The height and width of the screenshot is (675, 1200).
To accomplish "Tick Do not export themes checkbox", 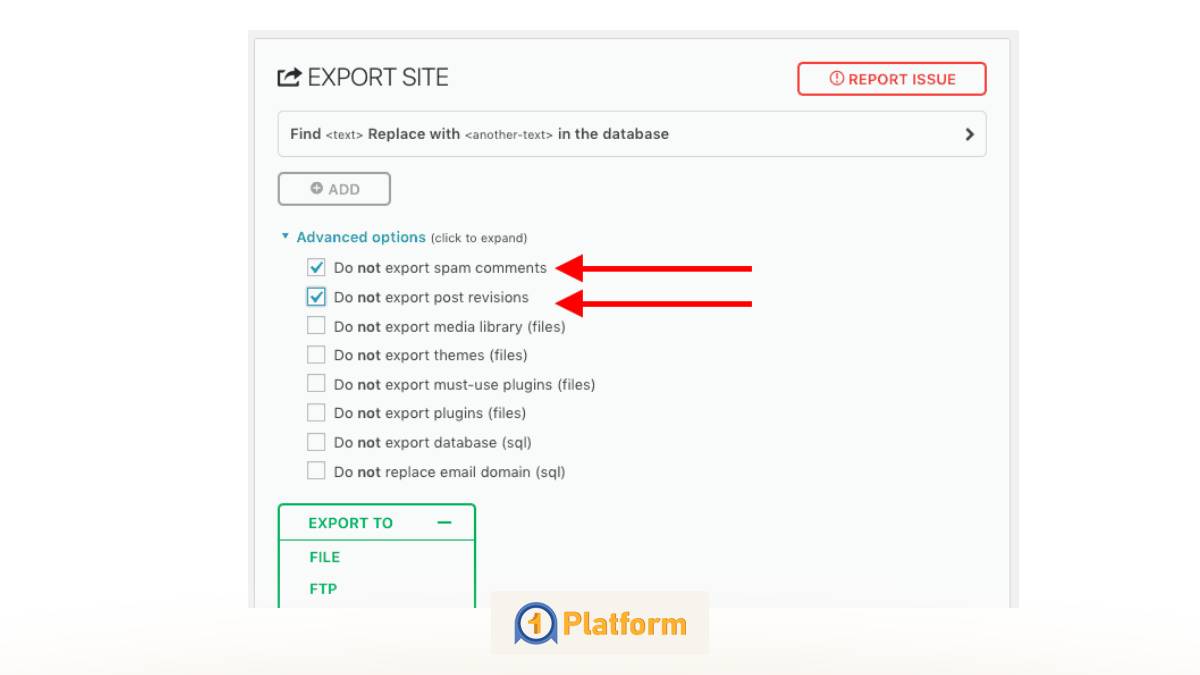I will (x=316, y=355).
